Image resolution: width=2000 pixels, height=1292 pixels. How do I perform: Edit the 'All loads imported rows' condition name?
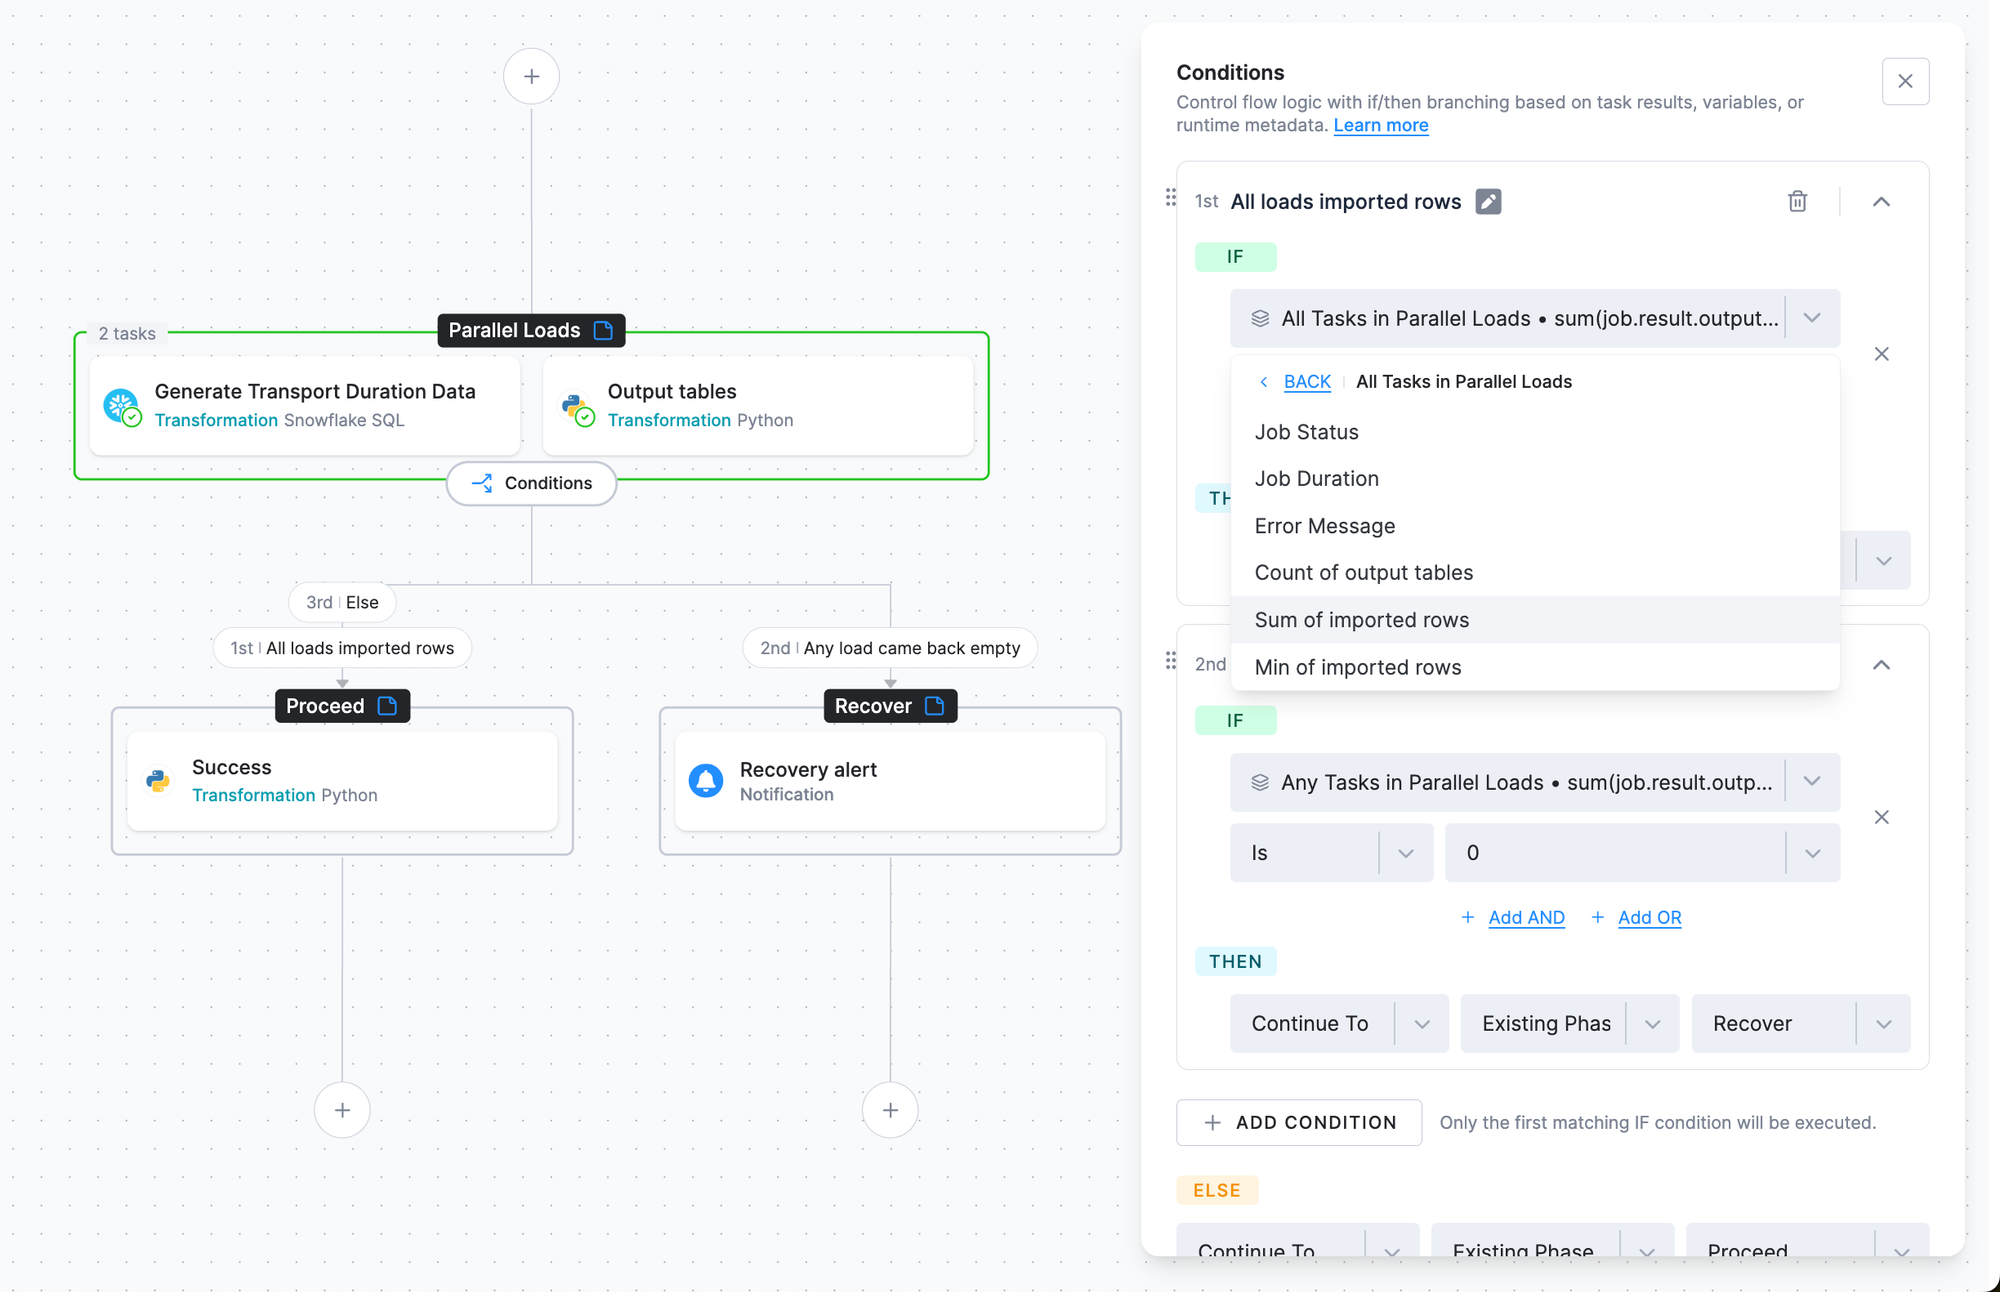point(1488,202)
